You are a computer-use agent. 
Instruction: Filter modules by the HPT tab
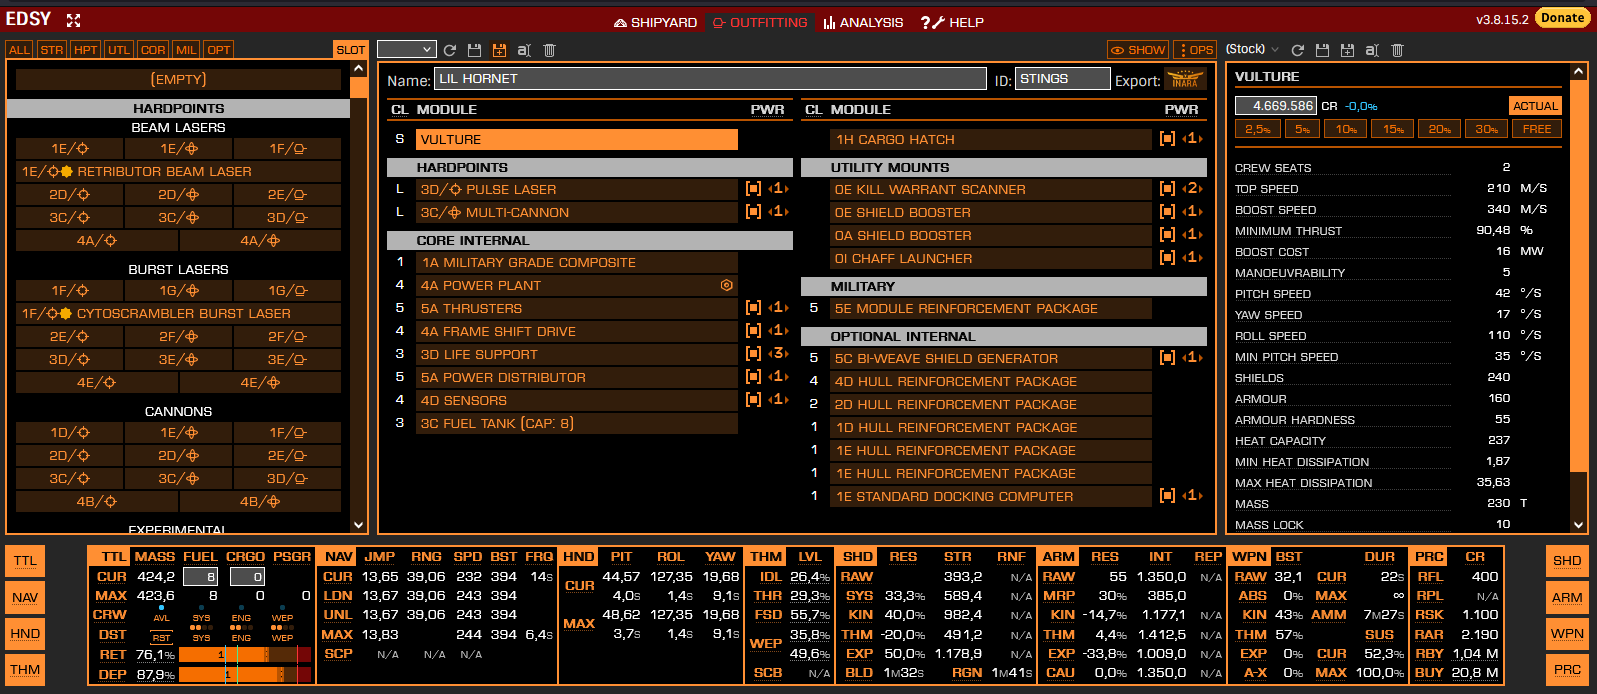[86, 50]
